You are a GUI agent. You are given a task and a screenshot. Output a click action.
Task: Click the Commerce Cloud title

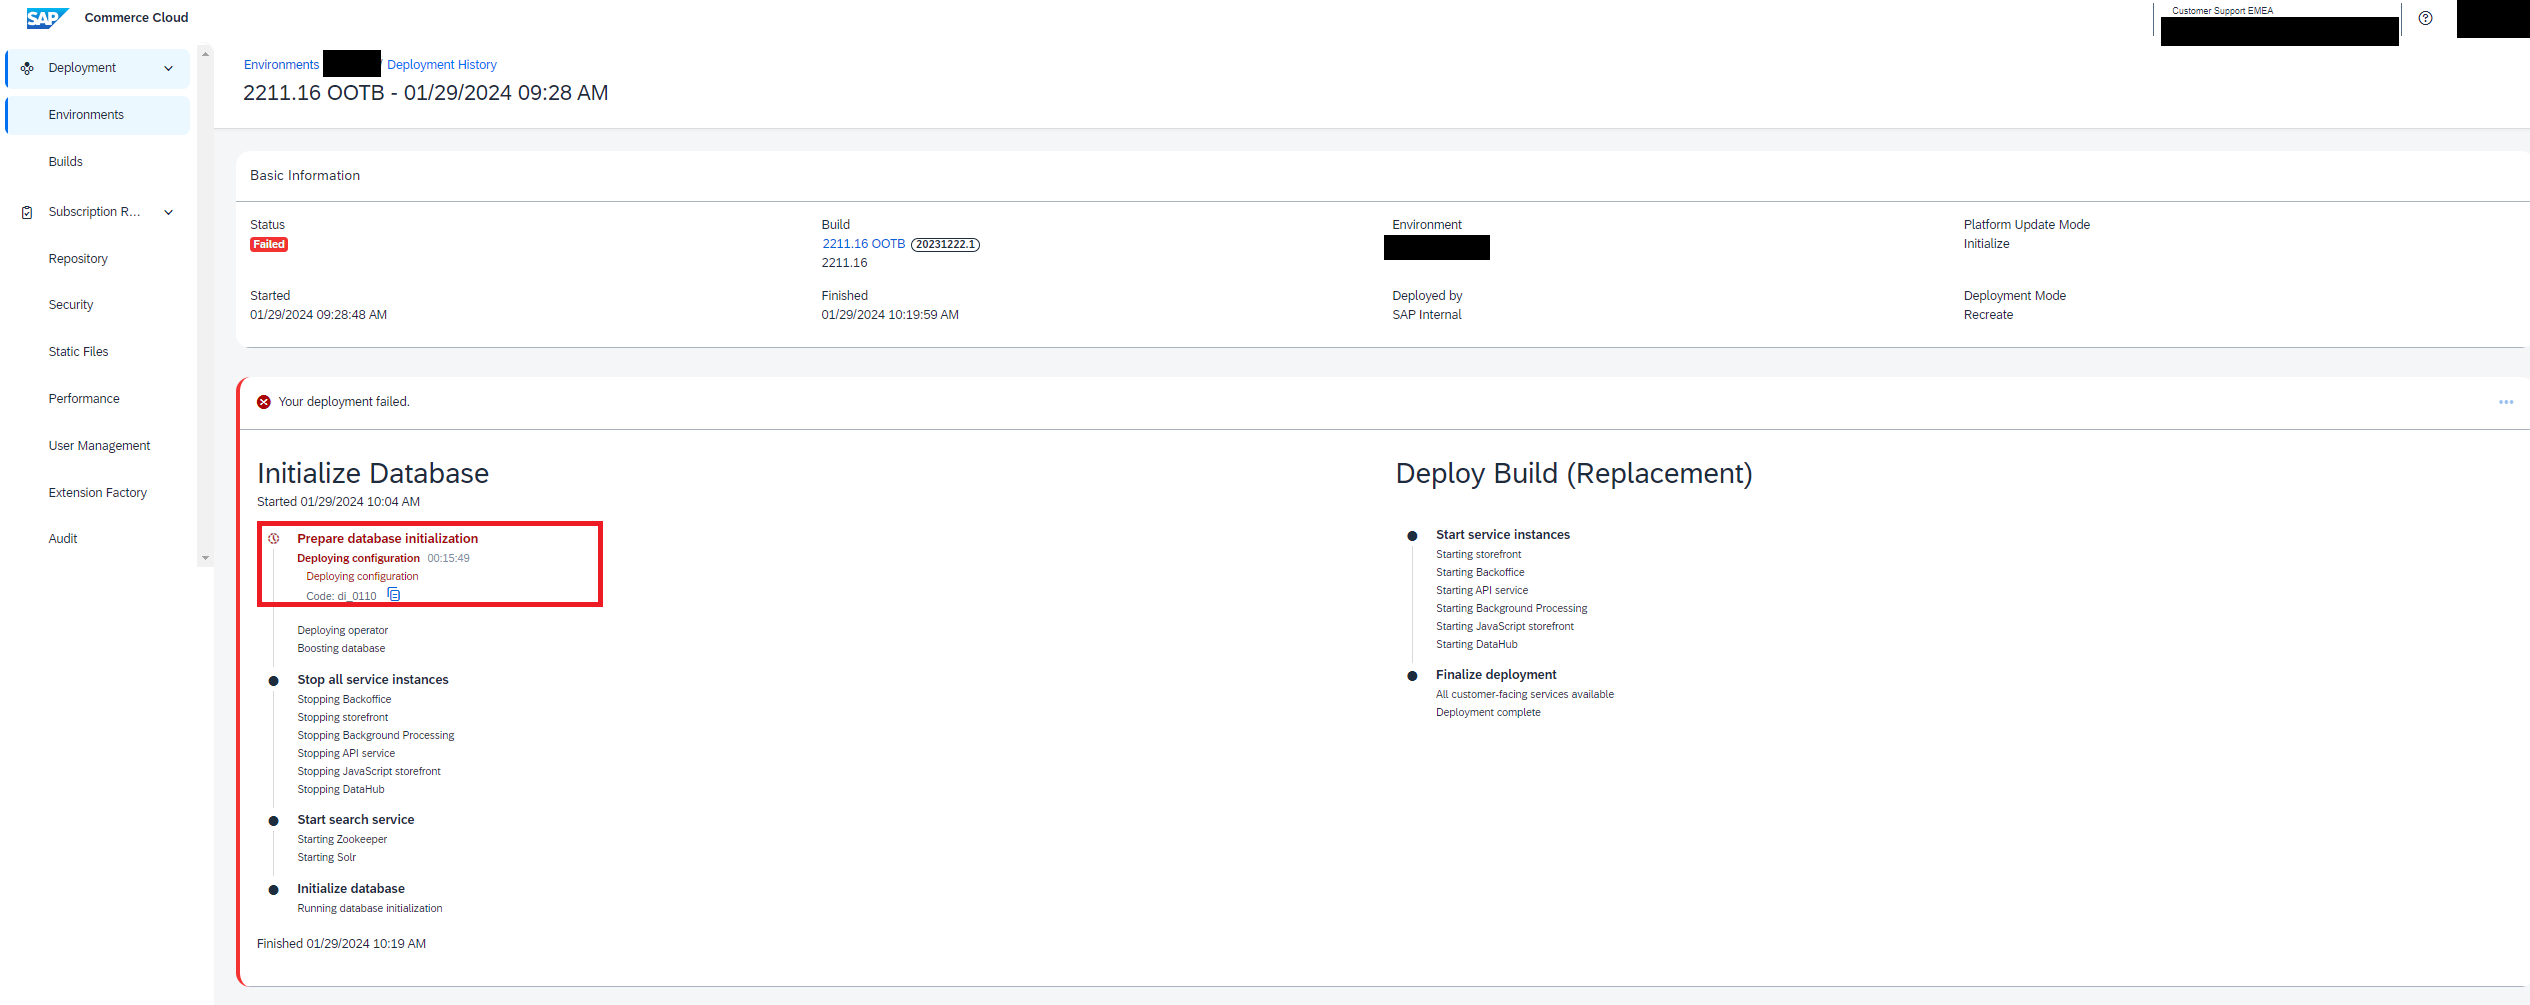click(136, 18)
